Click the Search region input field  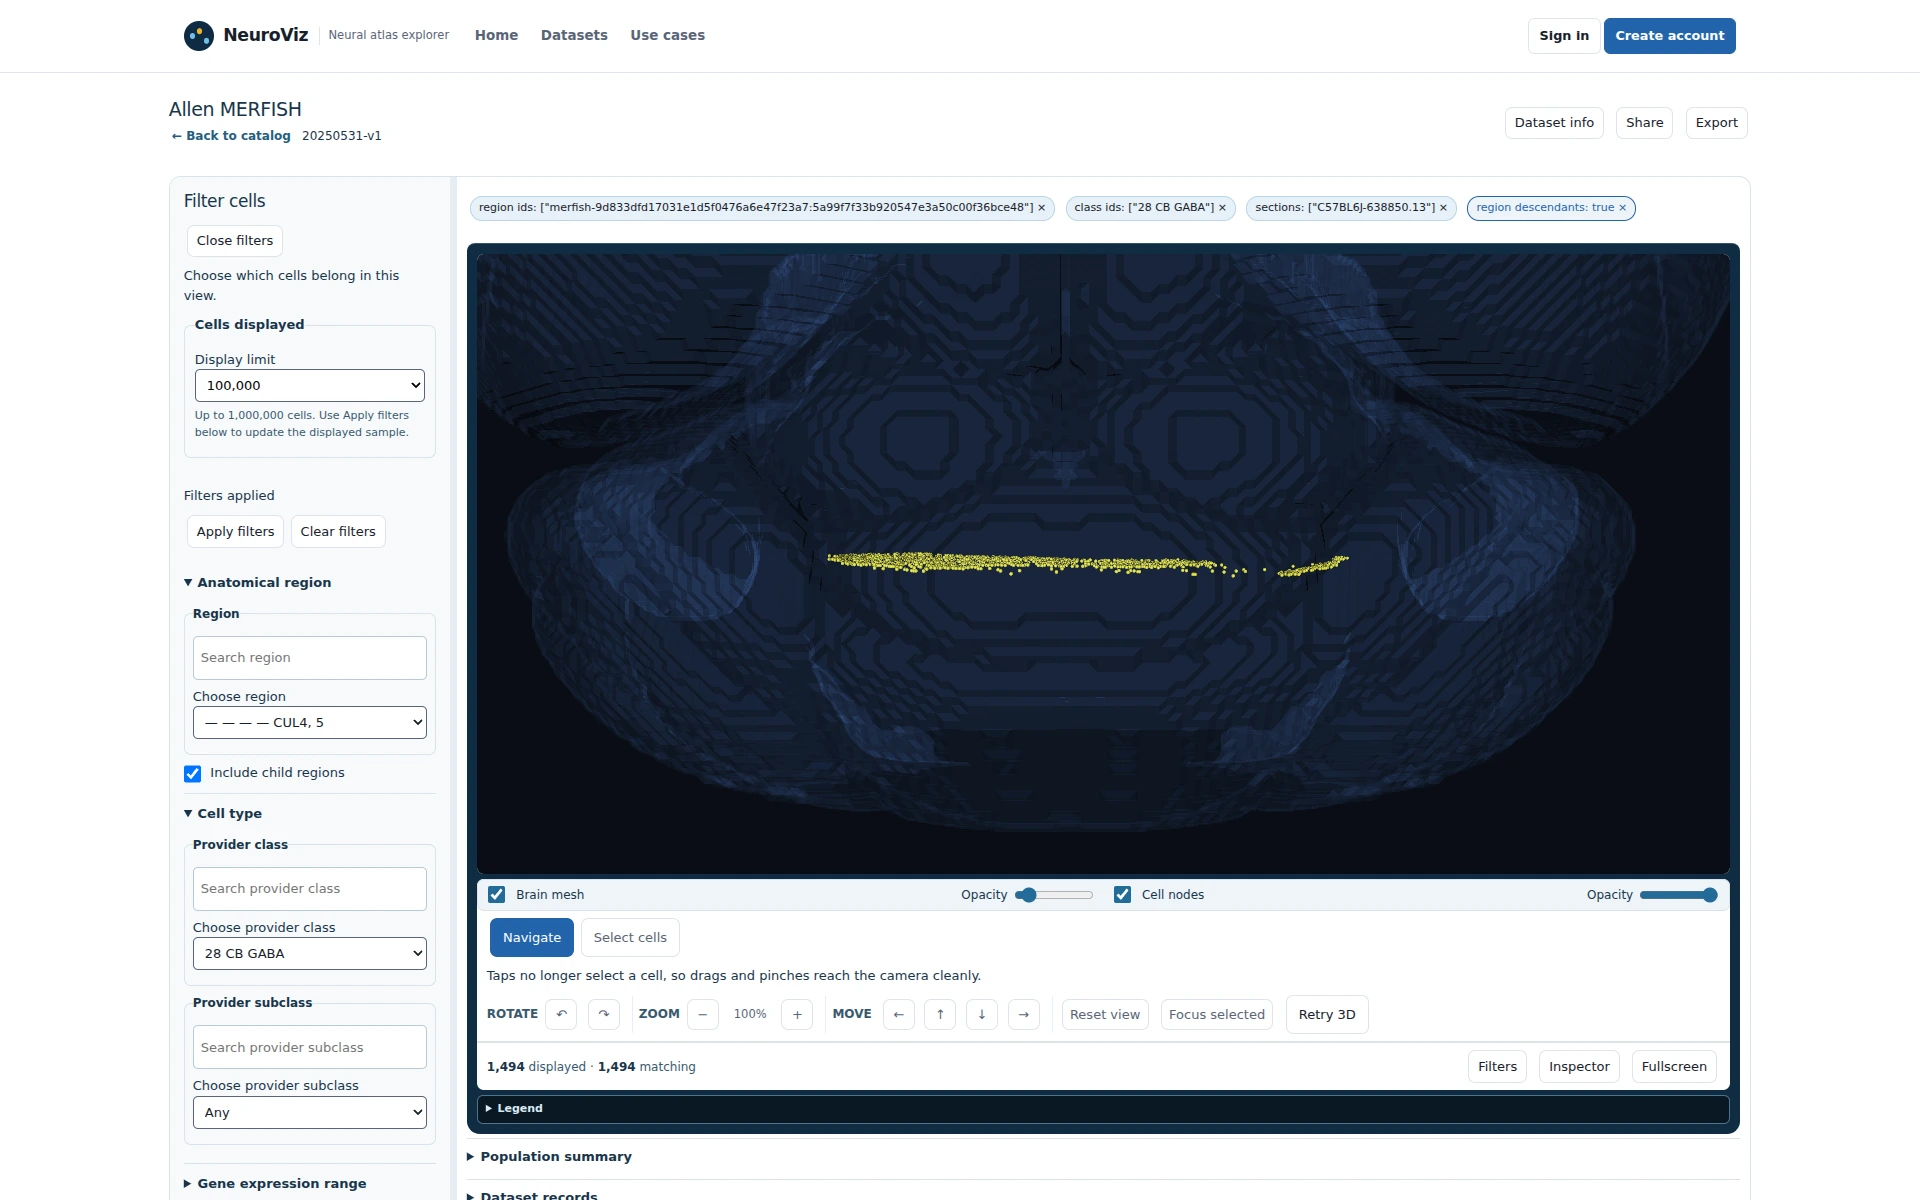point(310,658)
